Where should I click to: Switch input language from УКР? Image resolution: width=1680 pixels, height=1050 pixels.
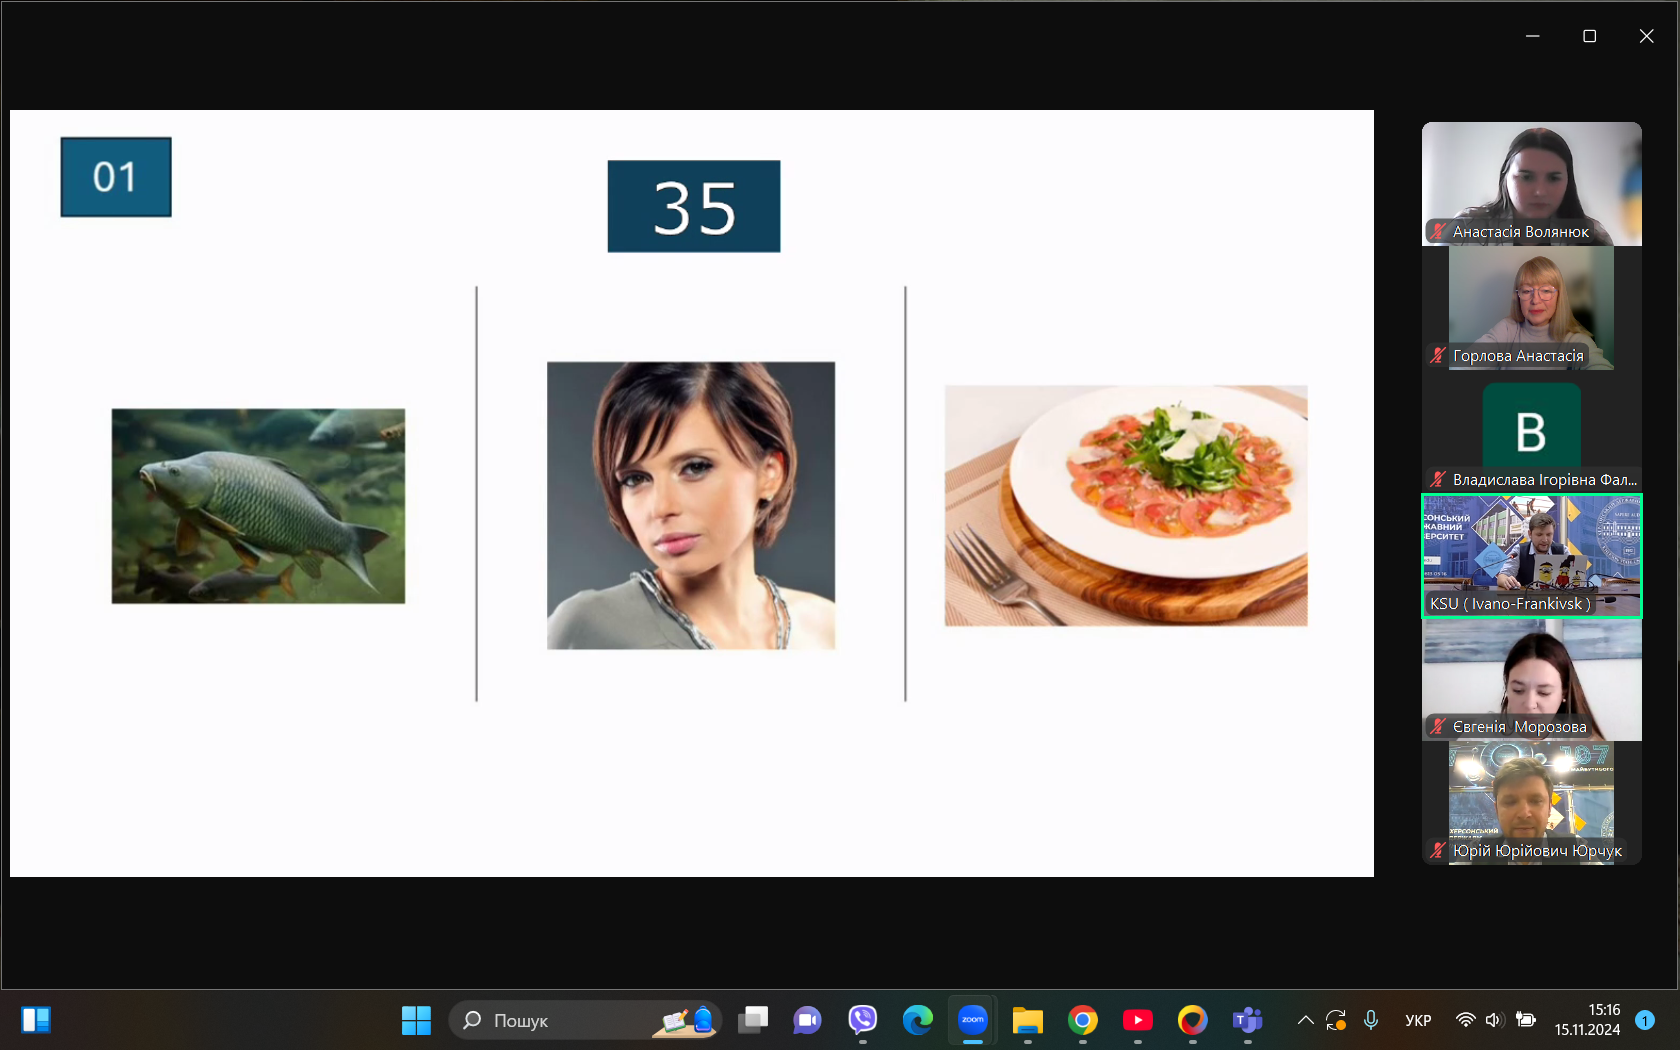tap(1418, 1020)
